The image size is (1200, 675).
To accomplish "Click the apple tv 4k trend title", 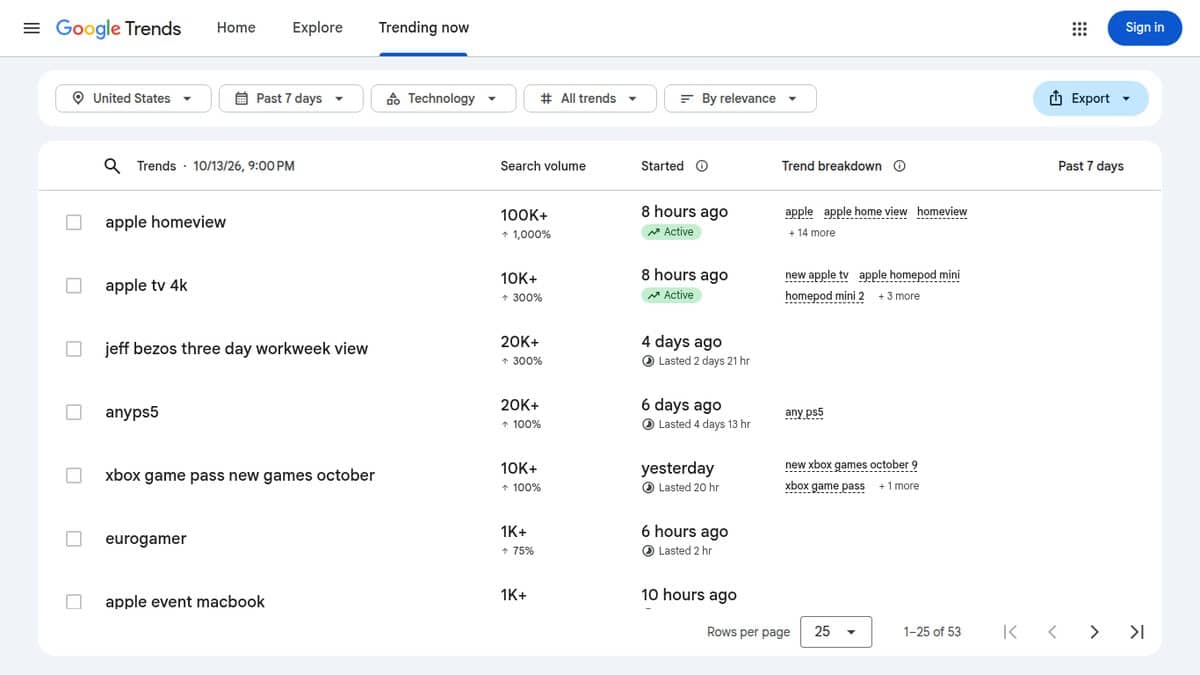I will [146, 285].
